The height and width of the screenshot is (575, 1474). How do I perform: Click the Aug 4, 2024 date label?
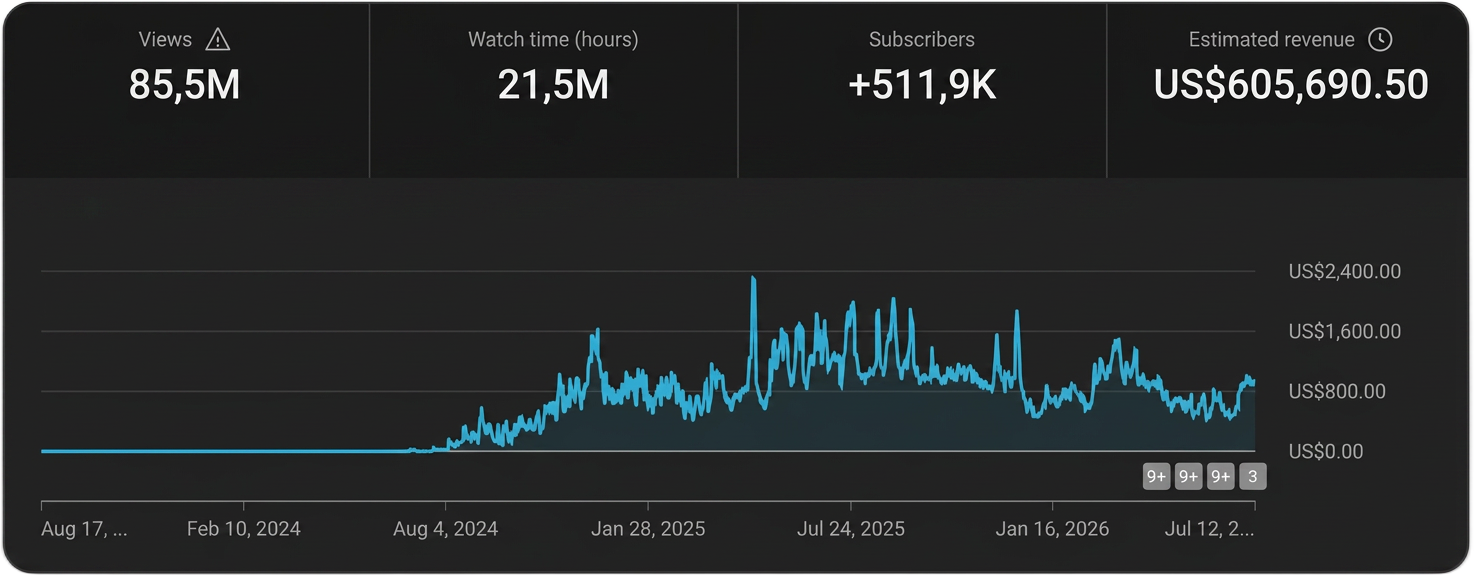click(446, 529)
